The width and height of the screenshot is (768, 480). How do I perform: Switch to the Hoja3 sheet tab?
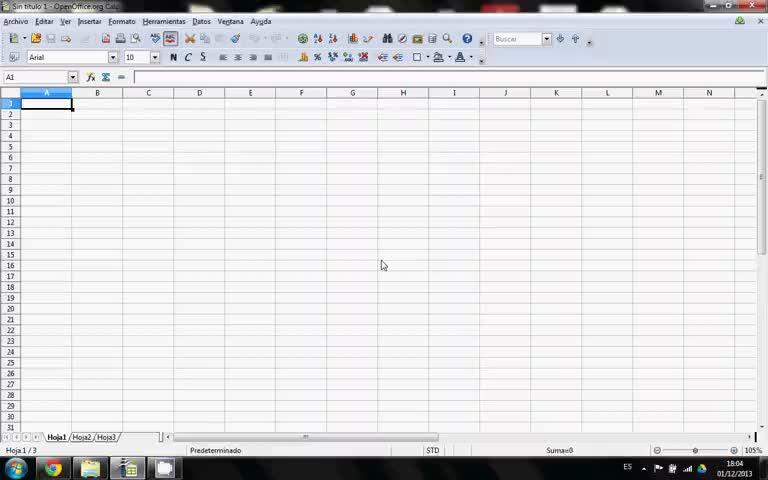106,437
